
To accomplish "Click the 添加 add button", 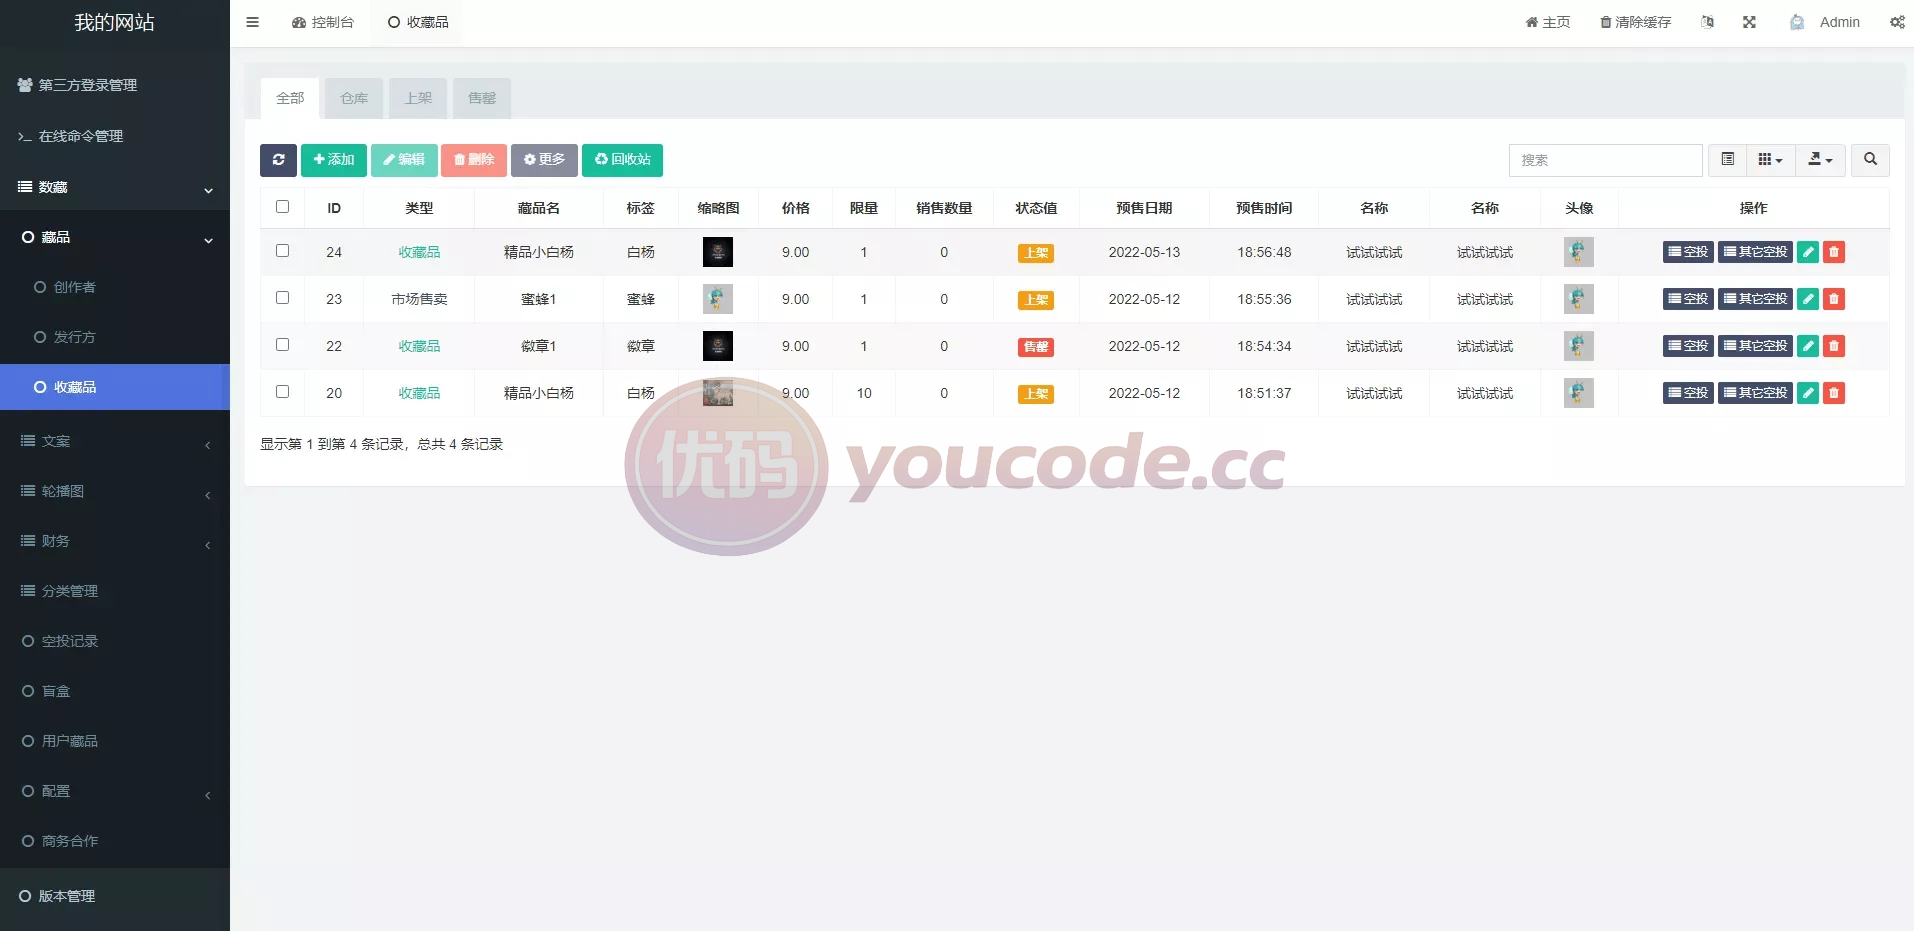I will [x=334, y=160].
